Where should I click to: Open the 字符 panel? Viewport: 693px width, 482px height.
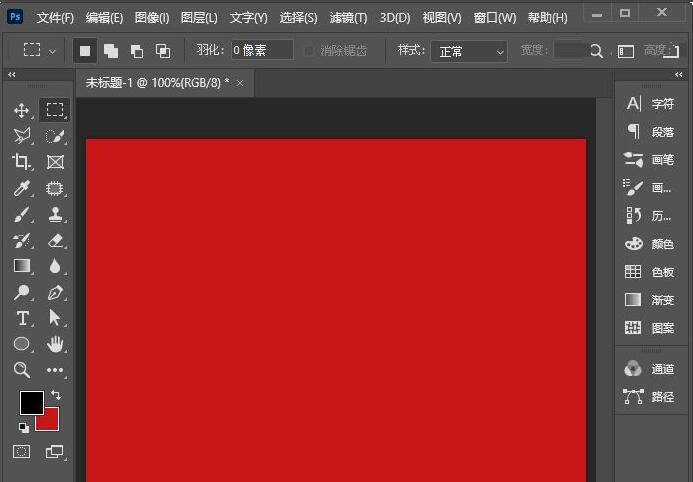click(x=650, y=103)
